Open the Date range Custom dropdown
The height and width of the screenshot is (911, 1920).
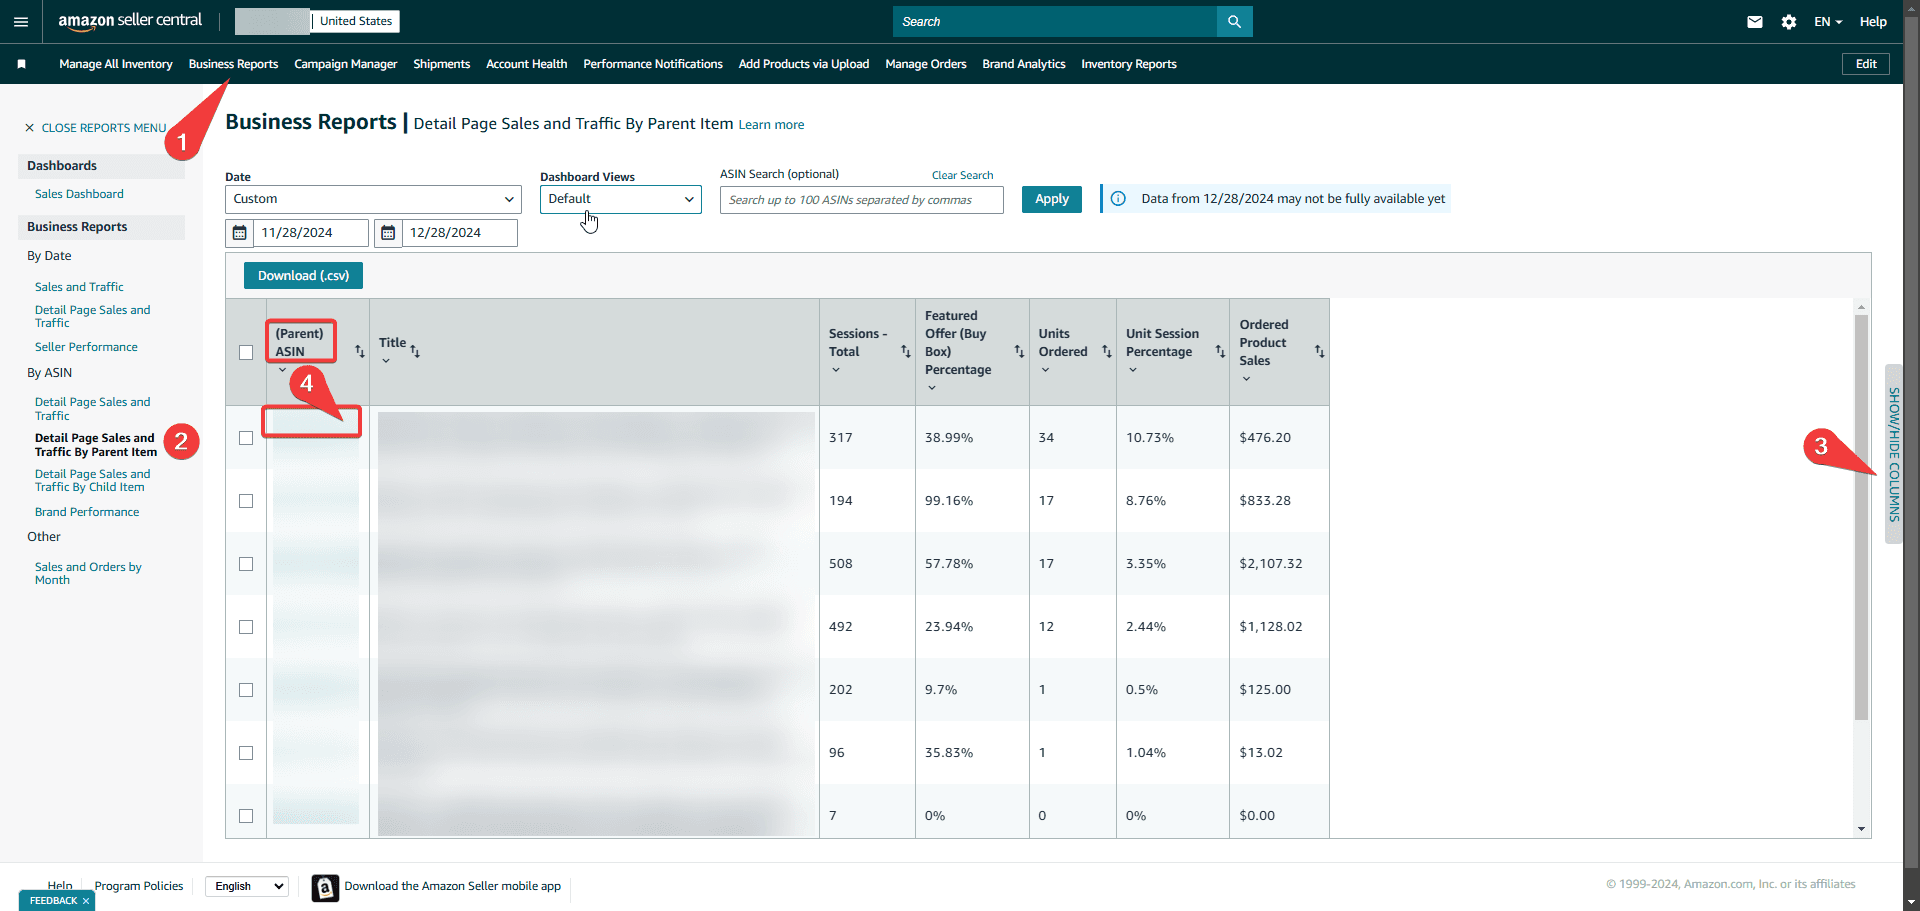pyautogui.click(x=373, y=199)
